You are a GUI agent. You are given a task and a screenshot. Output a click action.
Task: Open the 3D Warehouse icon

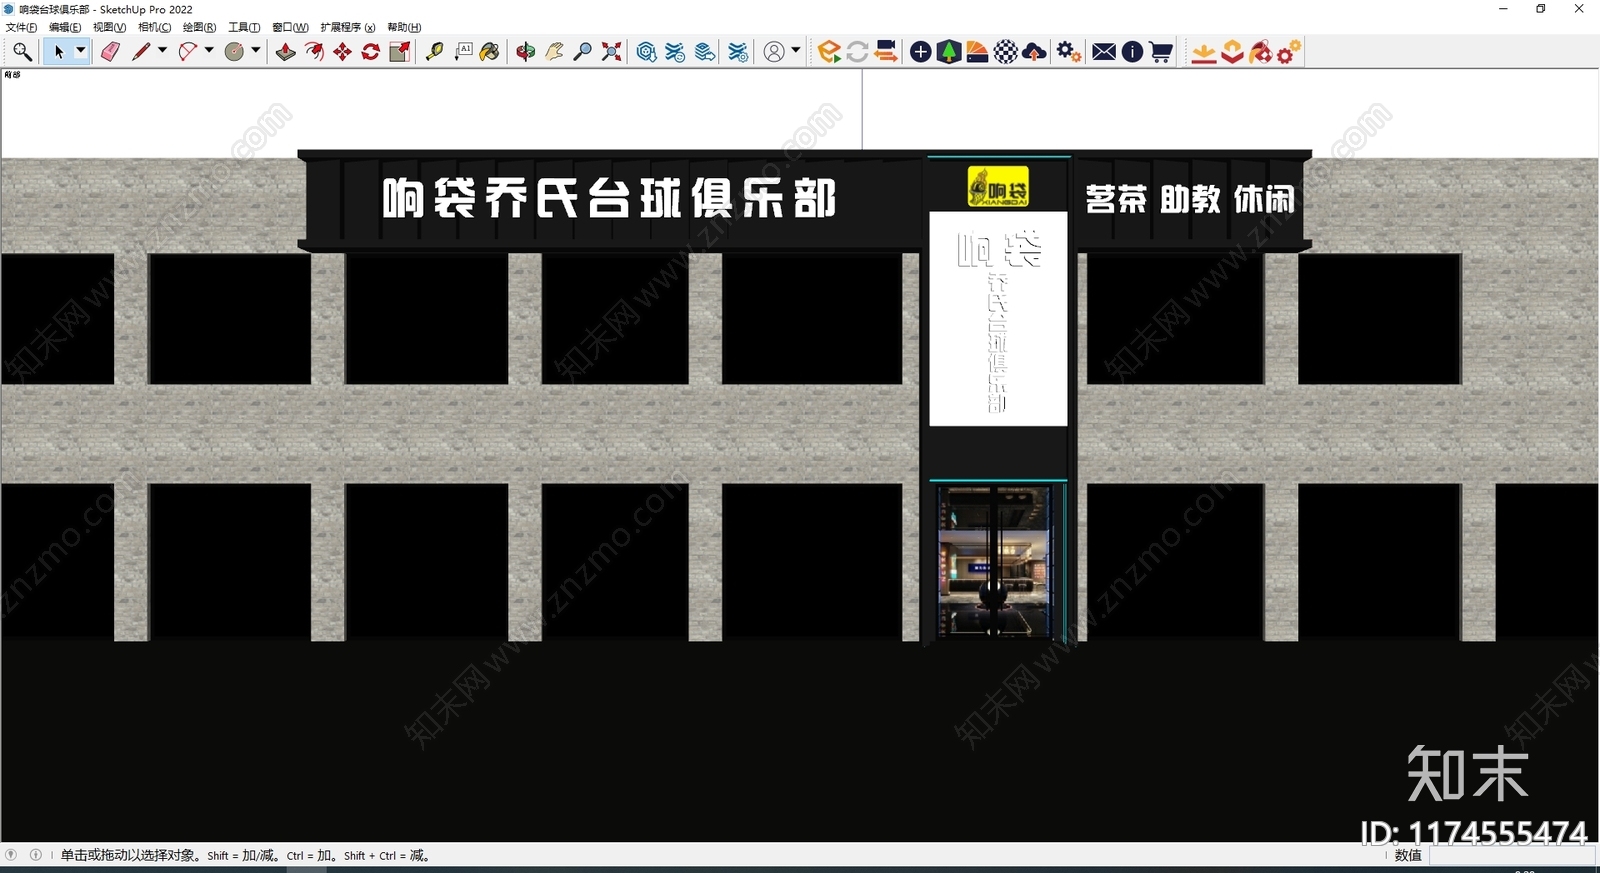point(646,52)
